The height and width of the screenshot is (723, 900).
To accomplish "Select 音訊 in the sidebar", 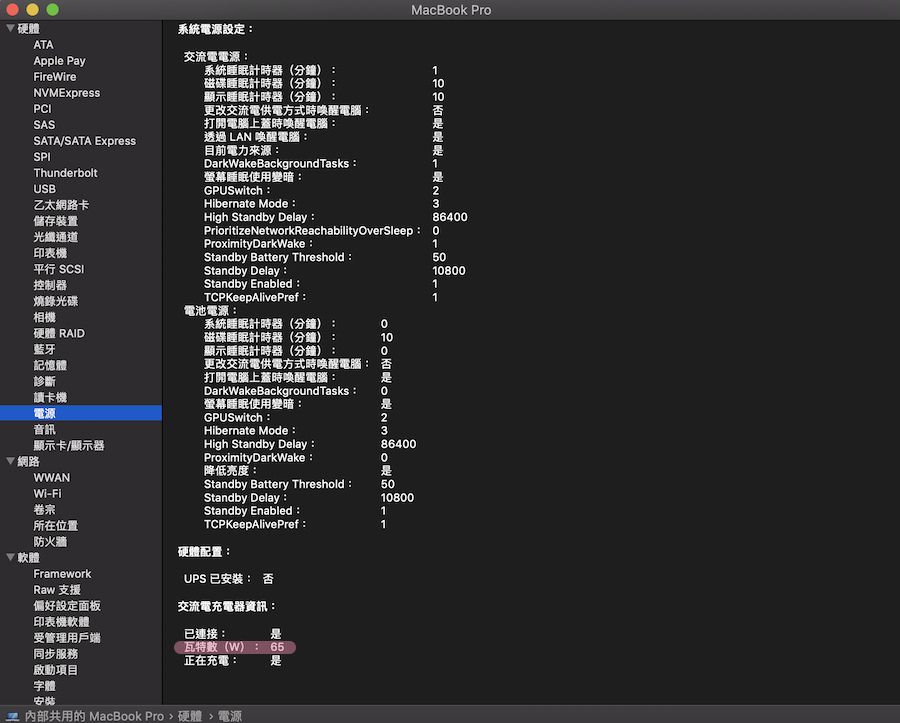I will pos(45,430).
